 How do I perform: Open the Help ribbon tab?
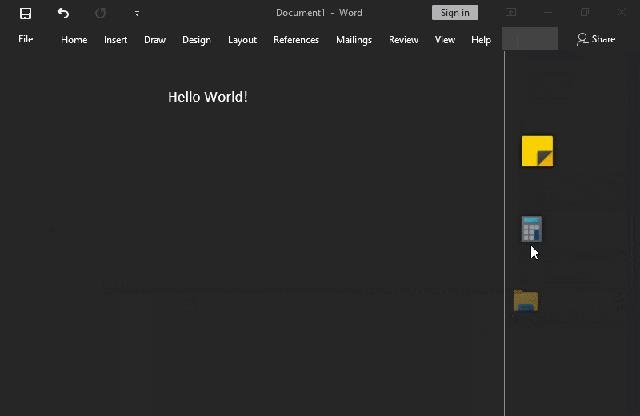[x=481, y=40]
